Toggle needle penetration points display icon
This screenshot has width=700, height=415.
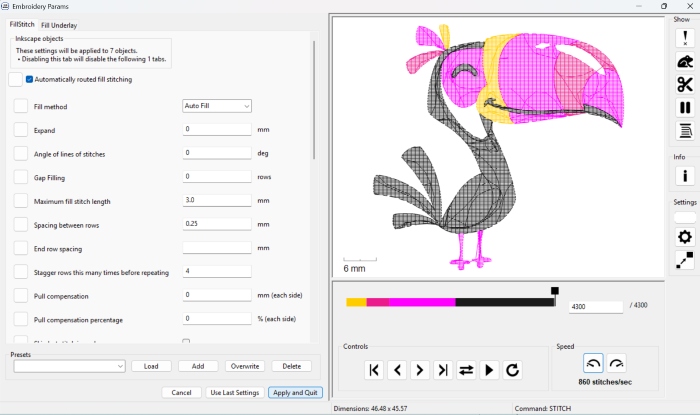[x=684, y=39]
